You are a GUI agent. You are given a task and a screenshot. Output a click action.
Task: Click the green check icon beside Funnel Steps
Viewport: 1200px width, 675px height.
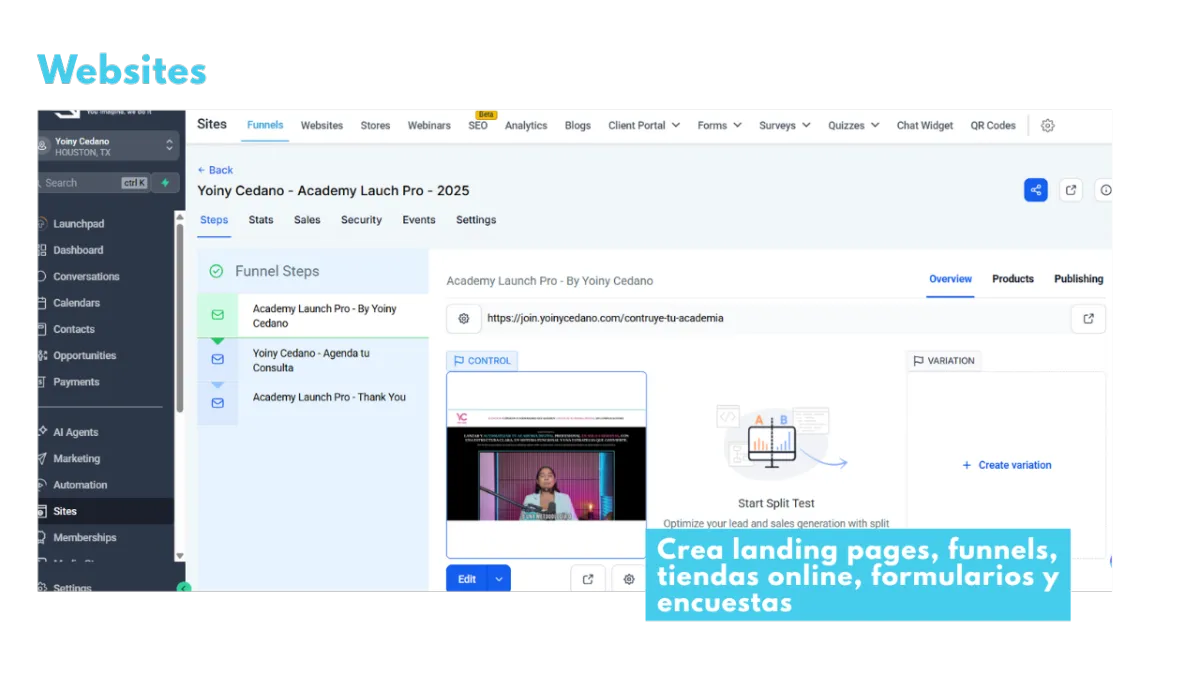[x=216, y=271]
